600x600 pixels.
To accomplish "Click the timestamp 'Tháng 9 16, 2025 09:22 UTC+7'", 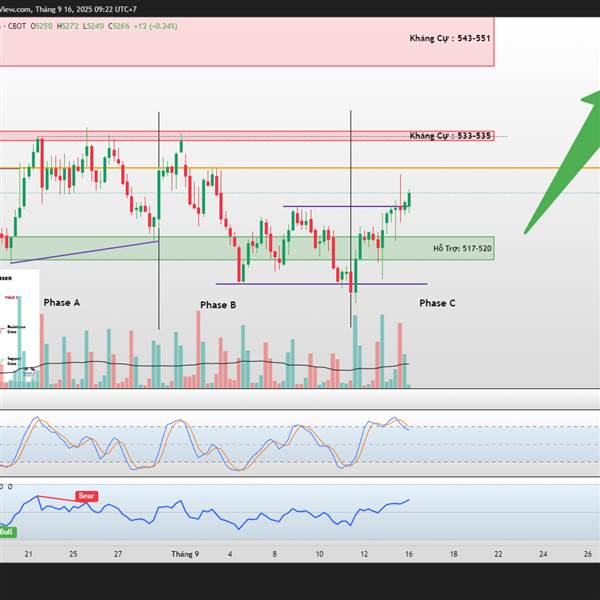I will [86, 9].
